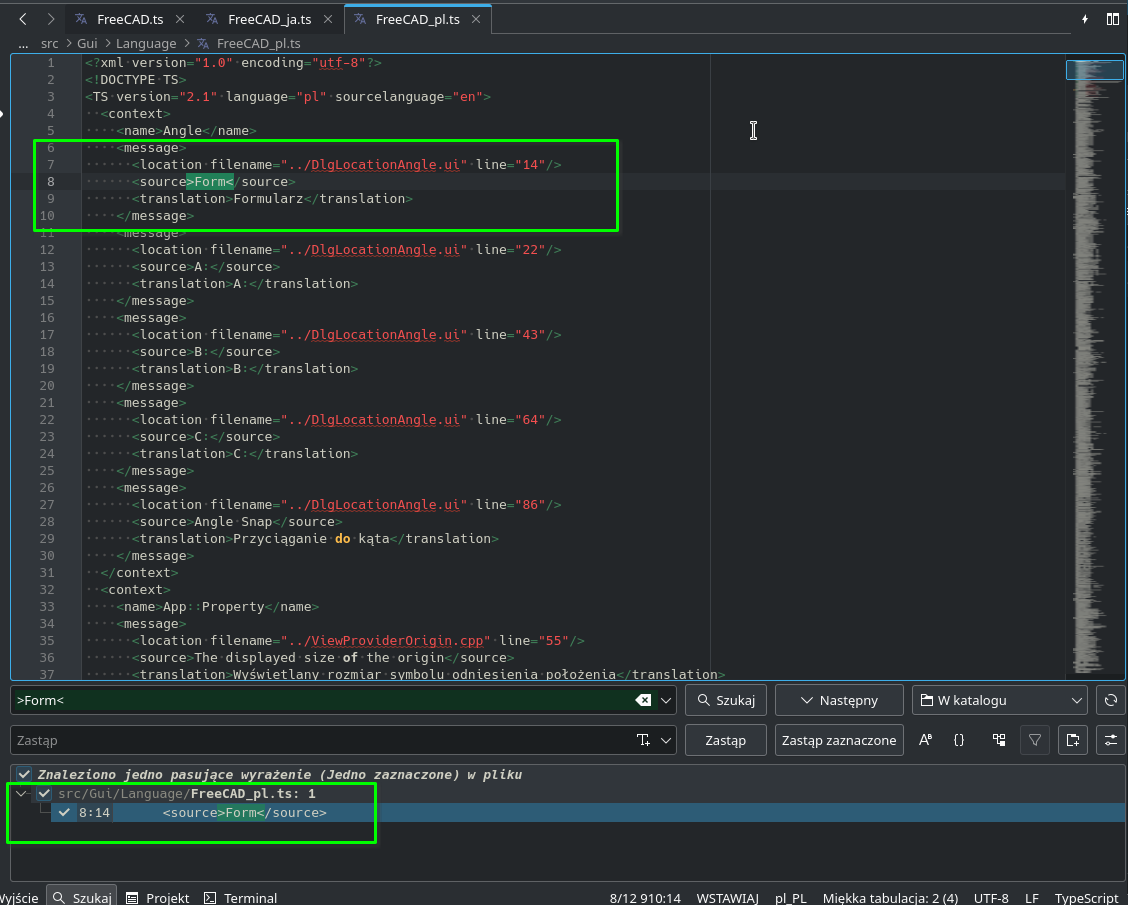Open split view from the top-right icon
The height and width of the screenshot is (905, 1128).
[1113, 18]
